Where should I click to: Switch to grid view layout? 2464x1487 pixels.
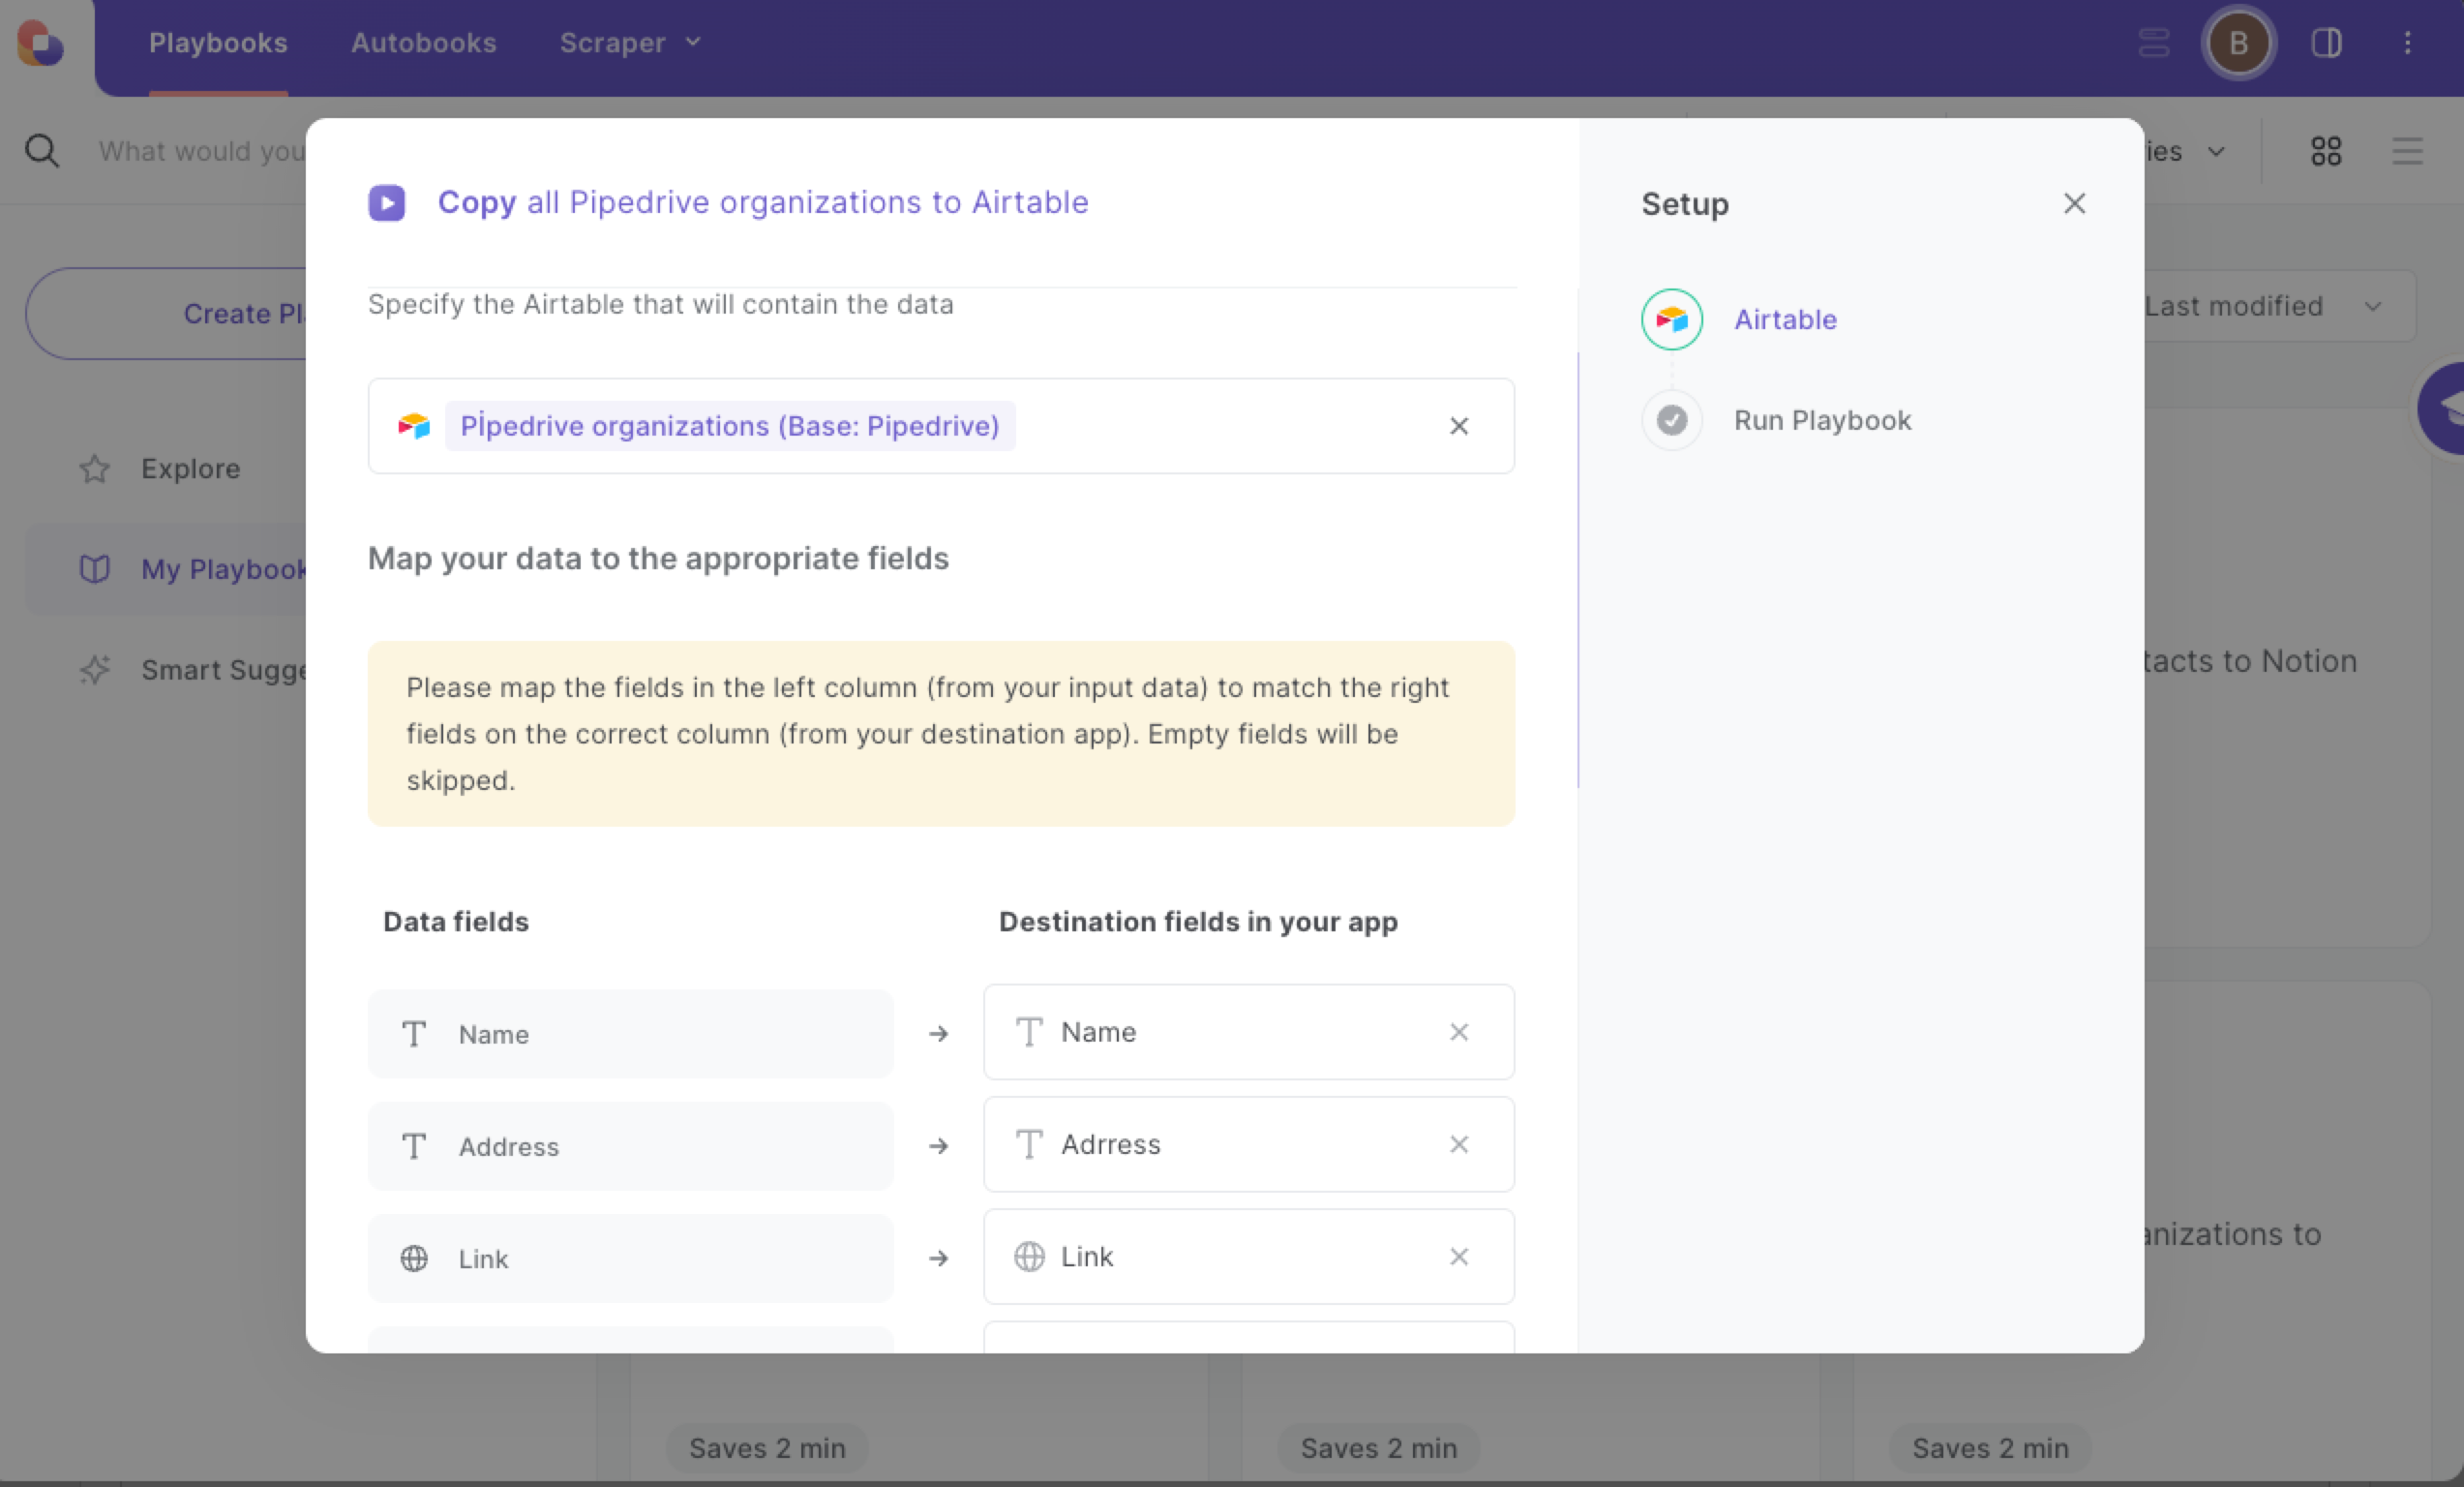point(2326,151)
